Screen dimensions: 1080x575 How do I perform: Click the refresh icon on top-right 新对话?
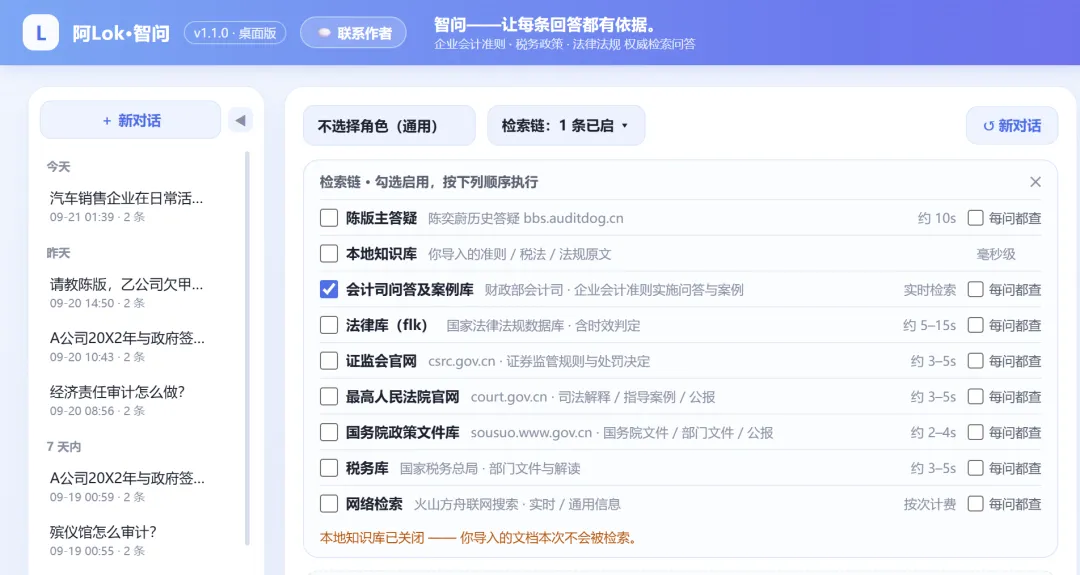pos(988,126)
